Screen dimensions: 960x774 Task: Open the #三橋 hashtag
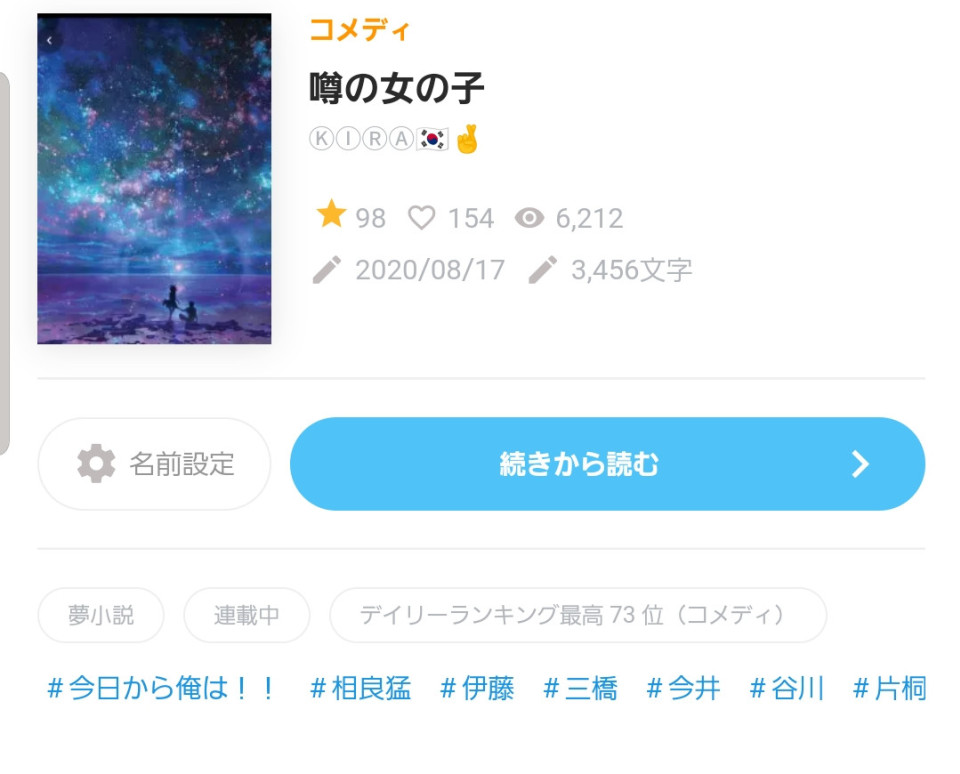point(580,688)
